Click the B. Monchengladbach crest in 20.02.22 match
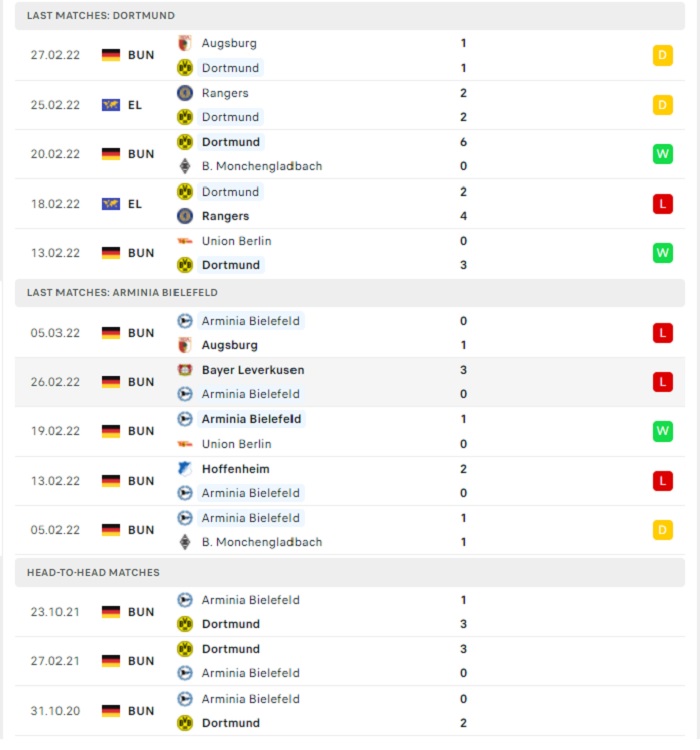The image size is (700, 750). pos(185,166)
